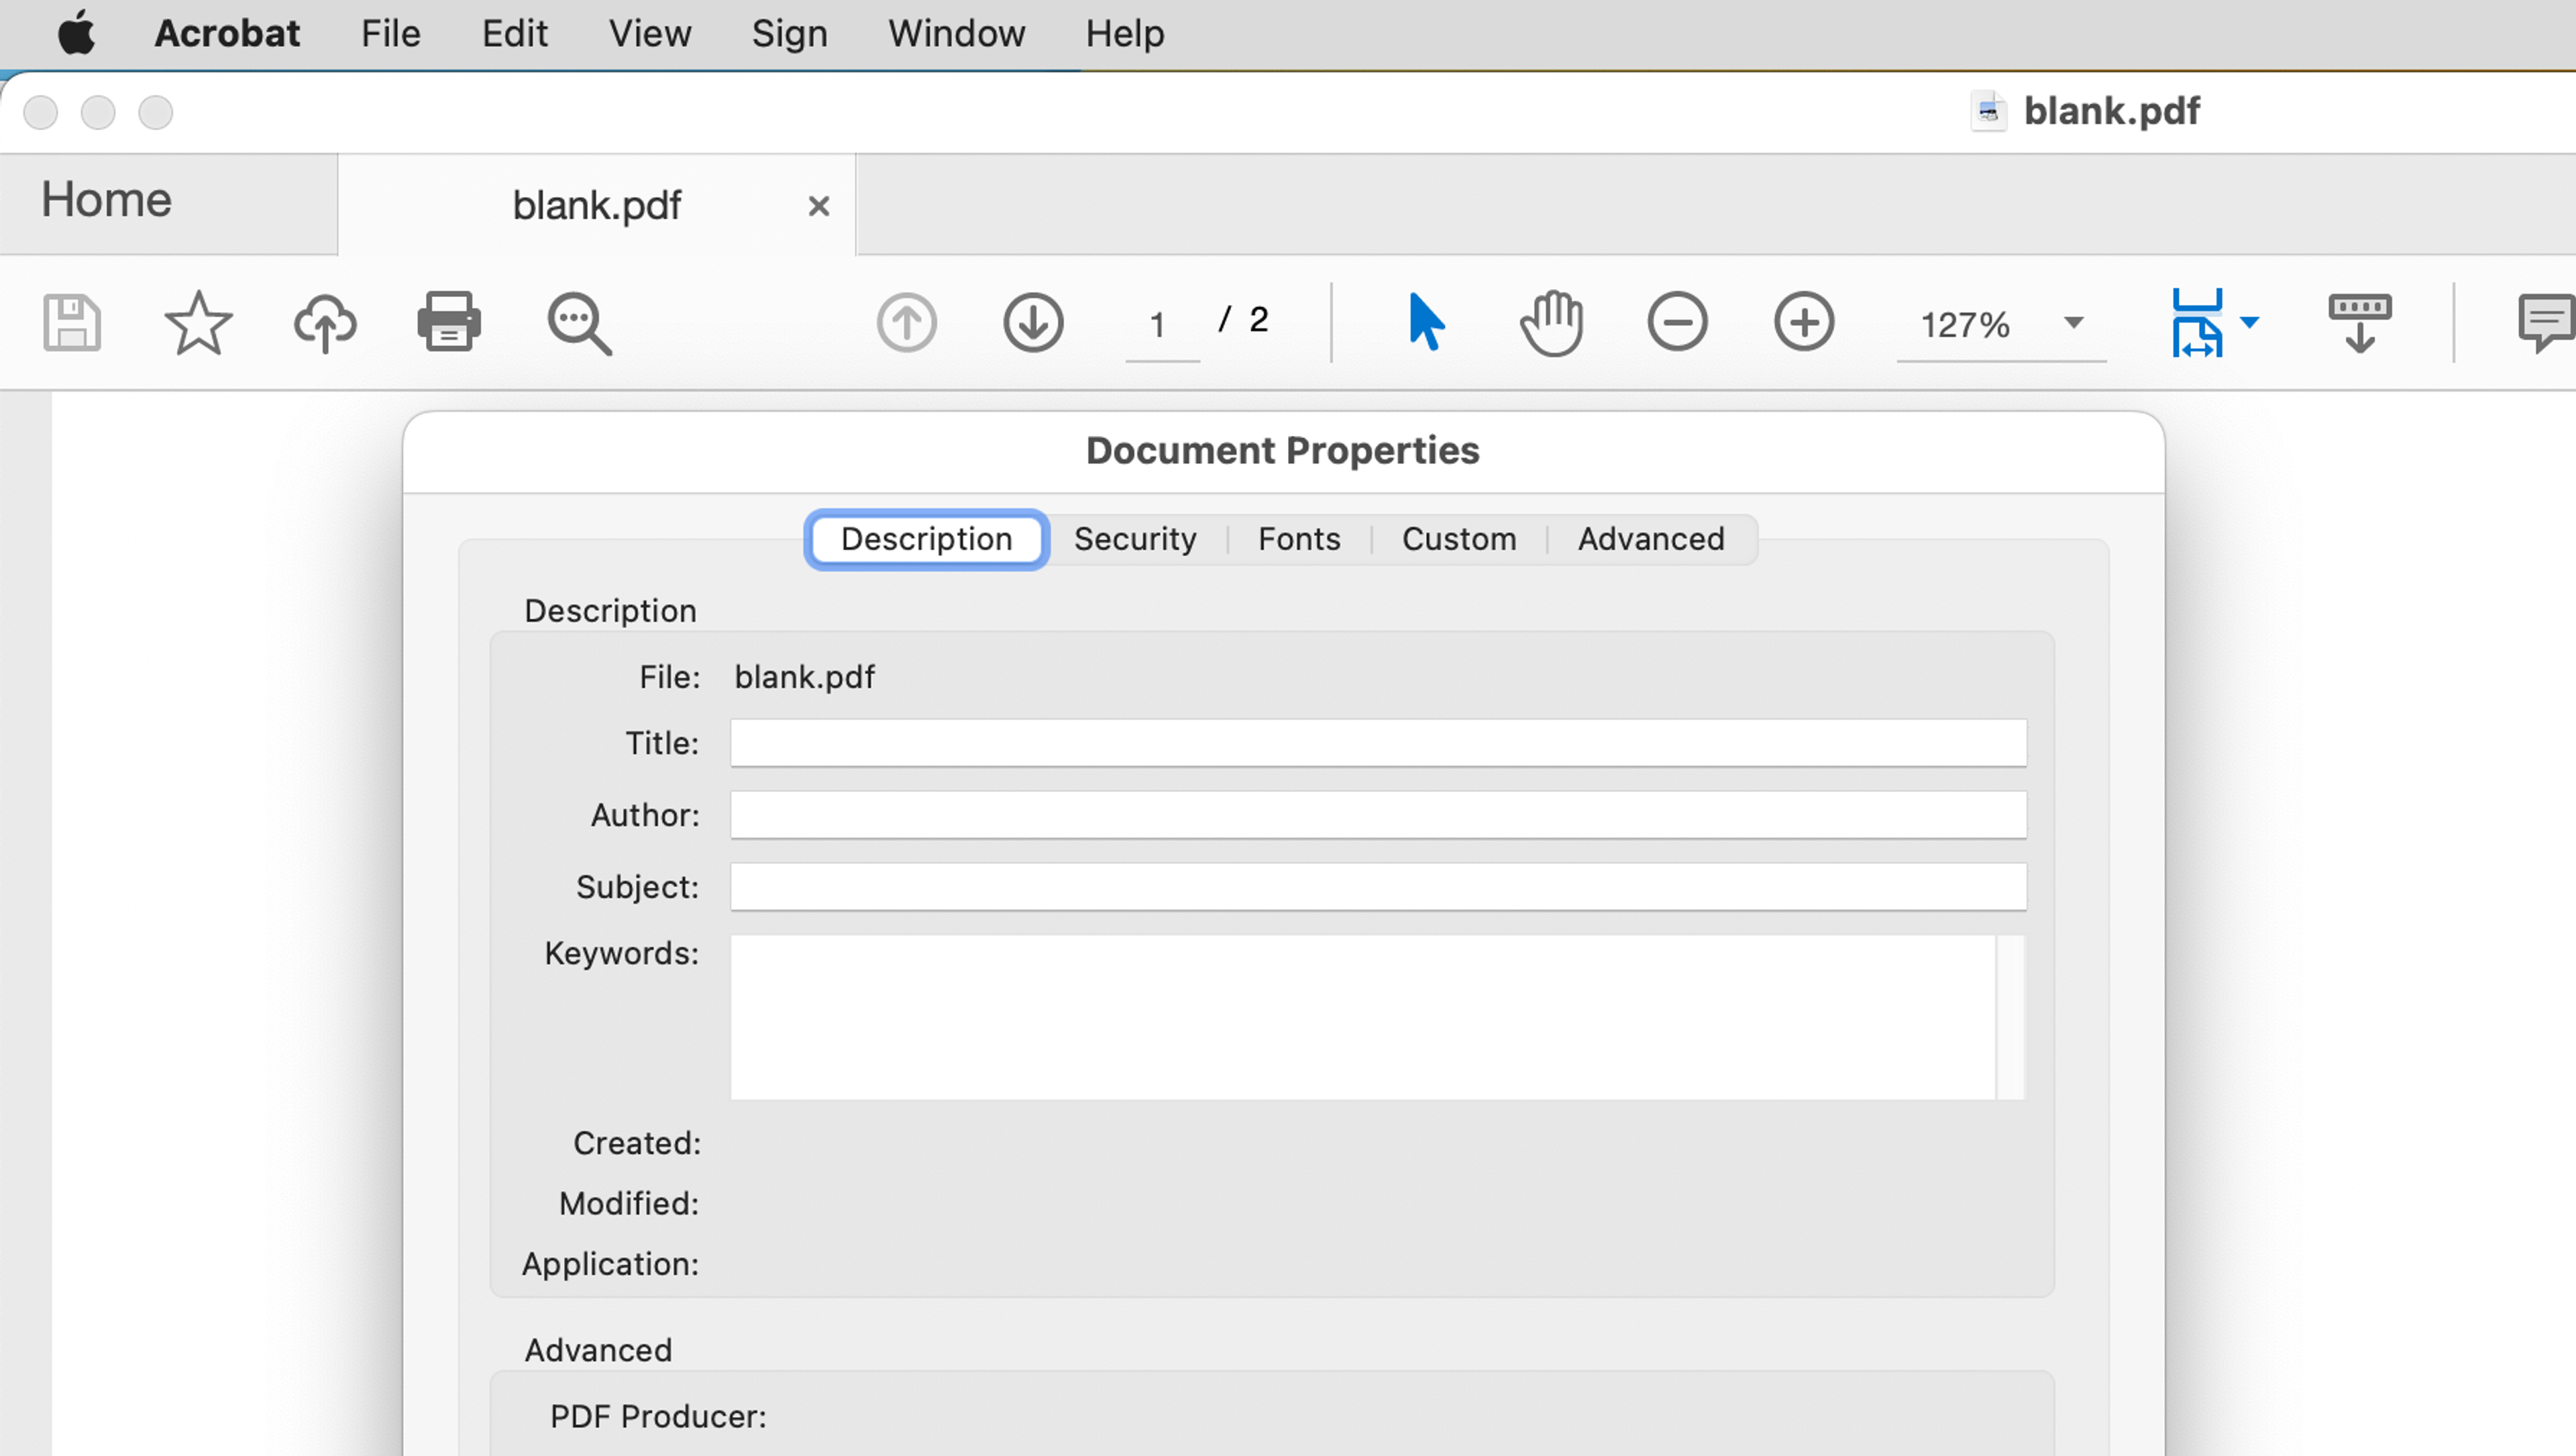The width and height of the screenshot is (2576, 1456).
Task: Switch to the Fonts tab
Action: 1299,539
